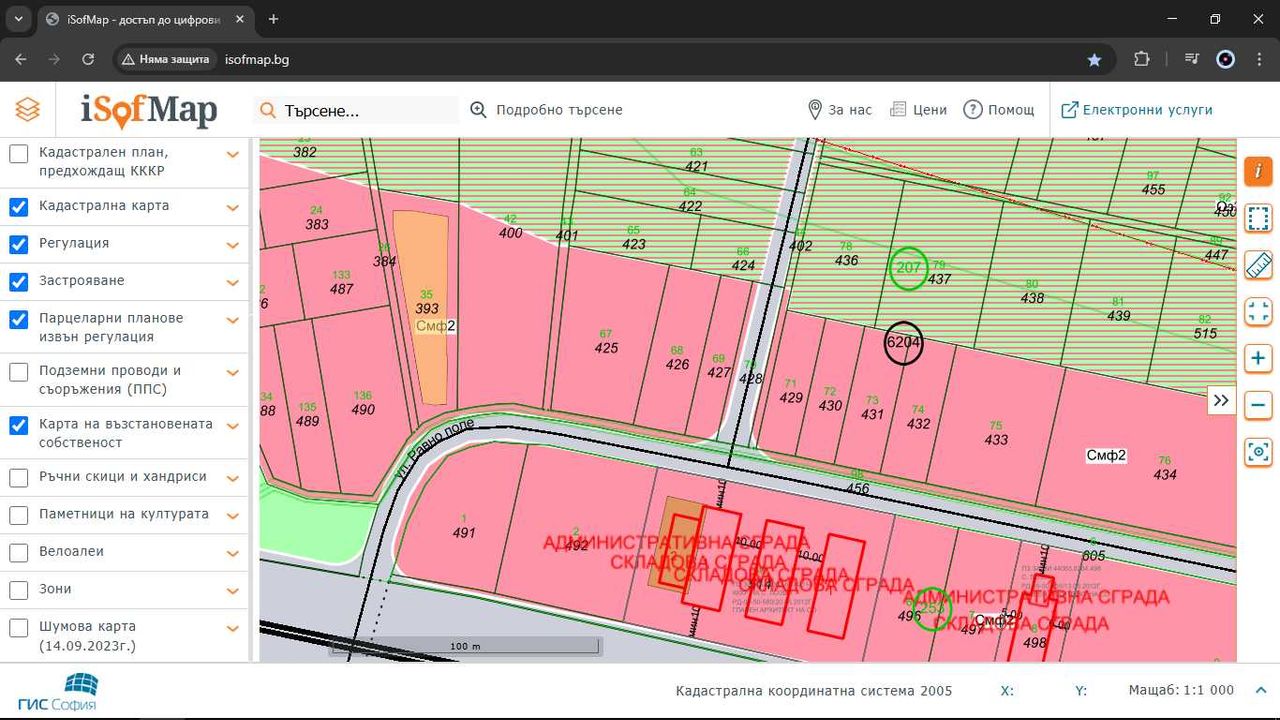Viewport: 1280px width, 720px height.
Task: Click parcel number 433 on map
Action: [x=996, y=440]
